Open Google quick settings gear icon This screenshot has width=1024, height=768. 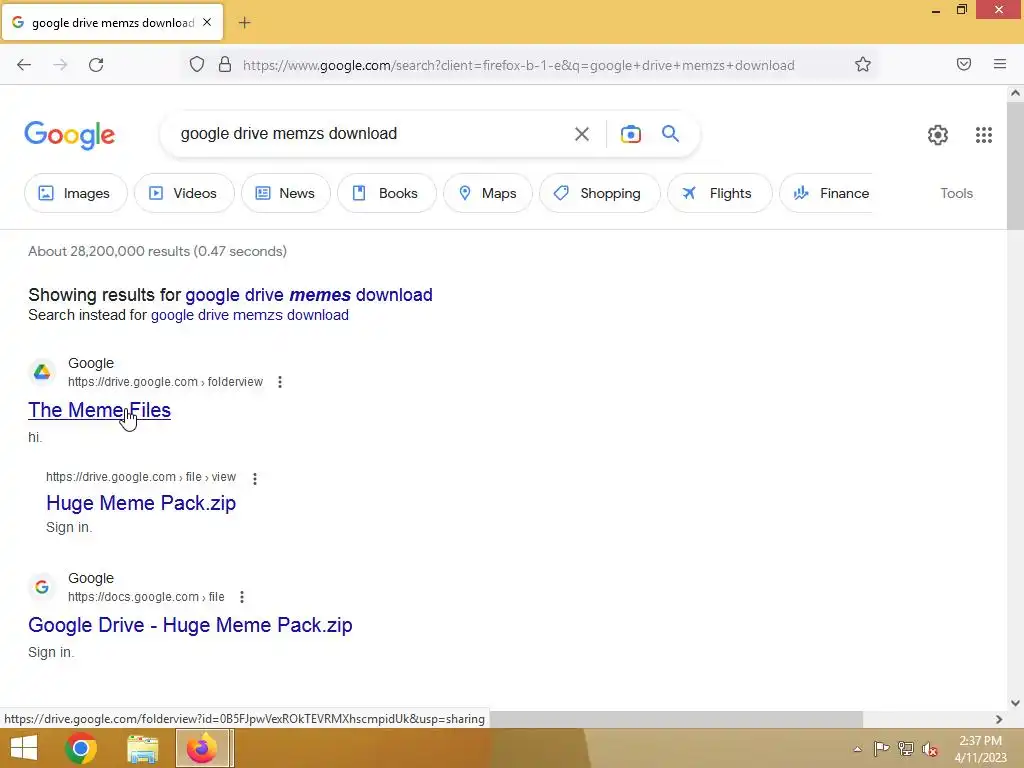(938, 135)
